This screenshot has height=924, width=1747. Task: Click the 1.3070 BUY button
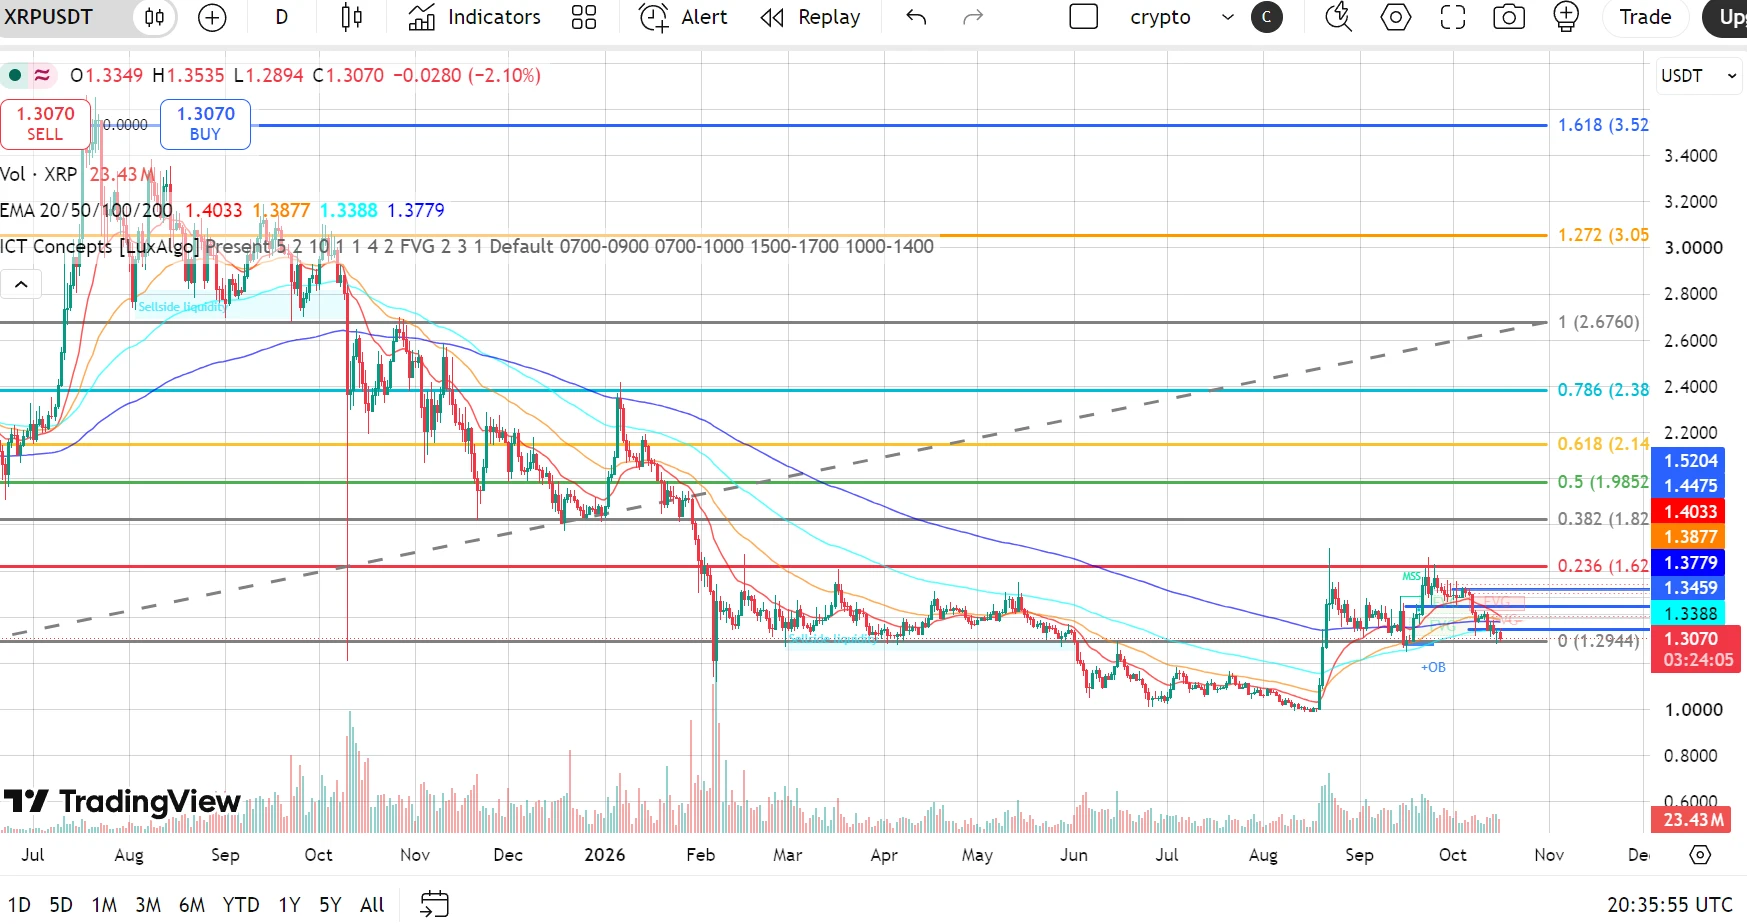(x=205, y=124)
